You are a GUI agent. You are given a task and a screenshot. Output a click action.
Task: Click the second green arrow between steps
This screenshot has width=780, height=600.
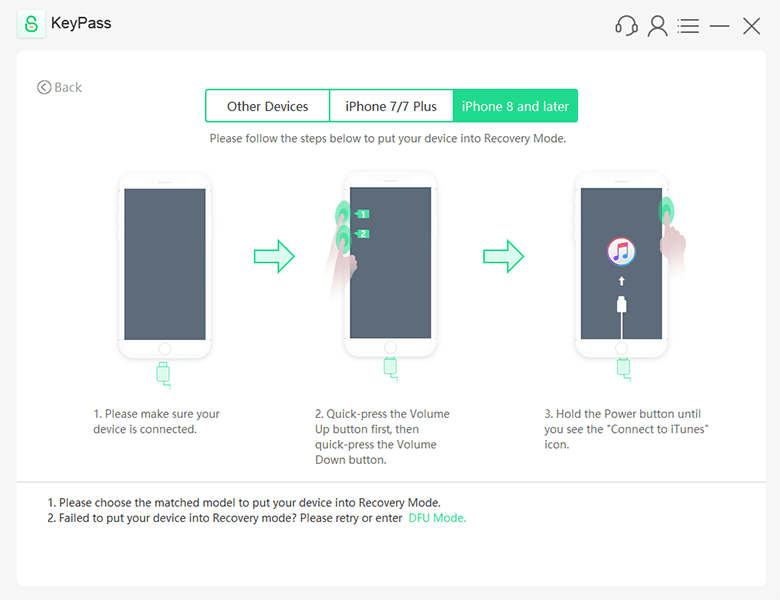tap(504, 256)
